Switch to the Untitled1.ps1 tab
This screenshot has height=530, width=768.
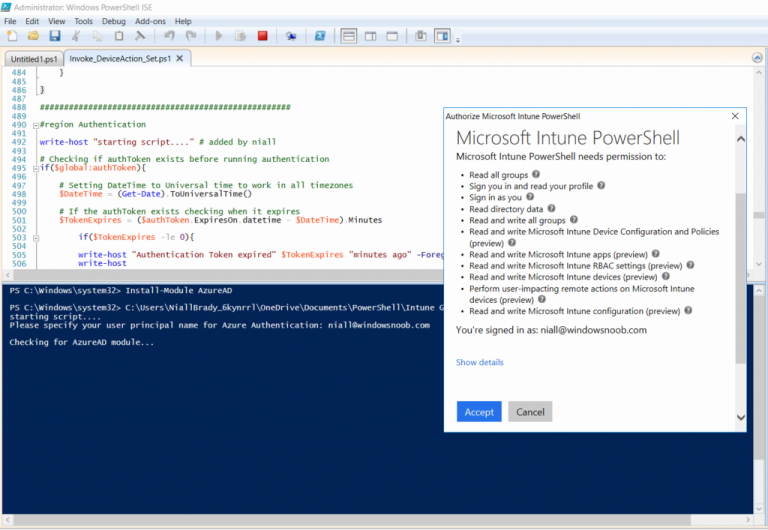click(33, 59)
